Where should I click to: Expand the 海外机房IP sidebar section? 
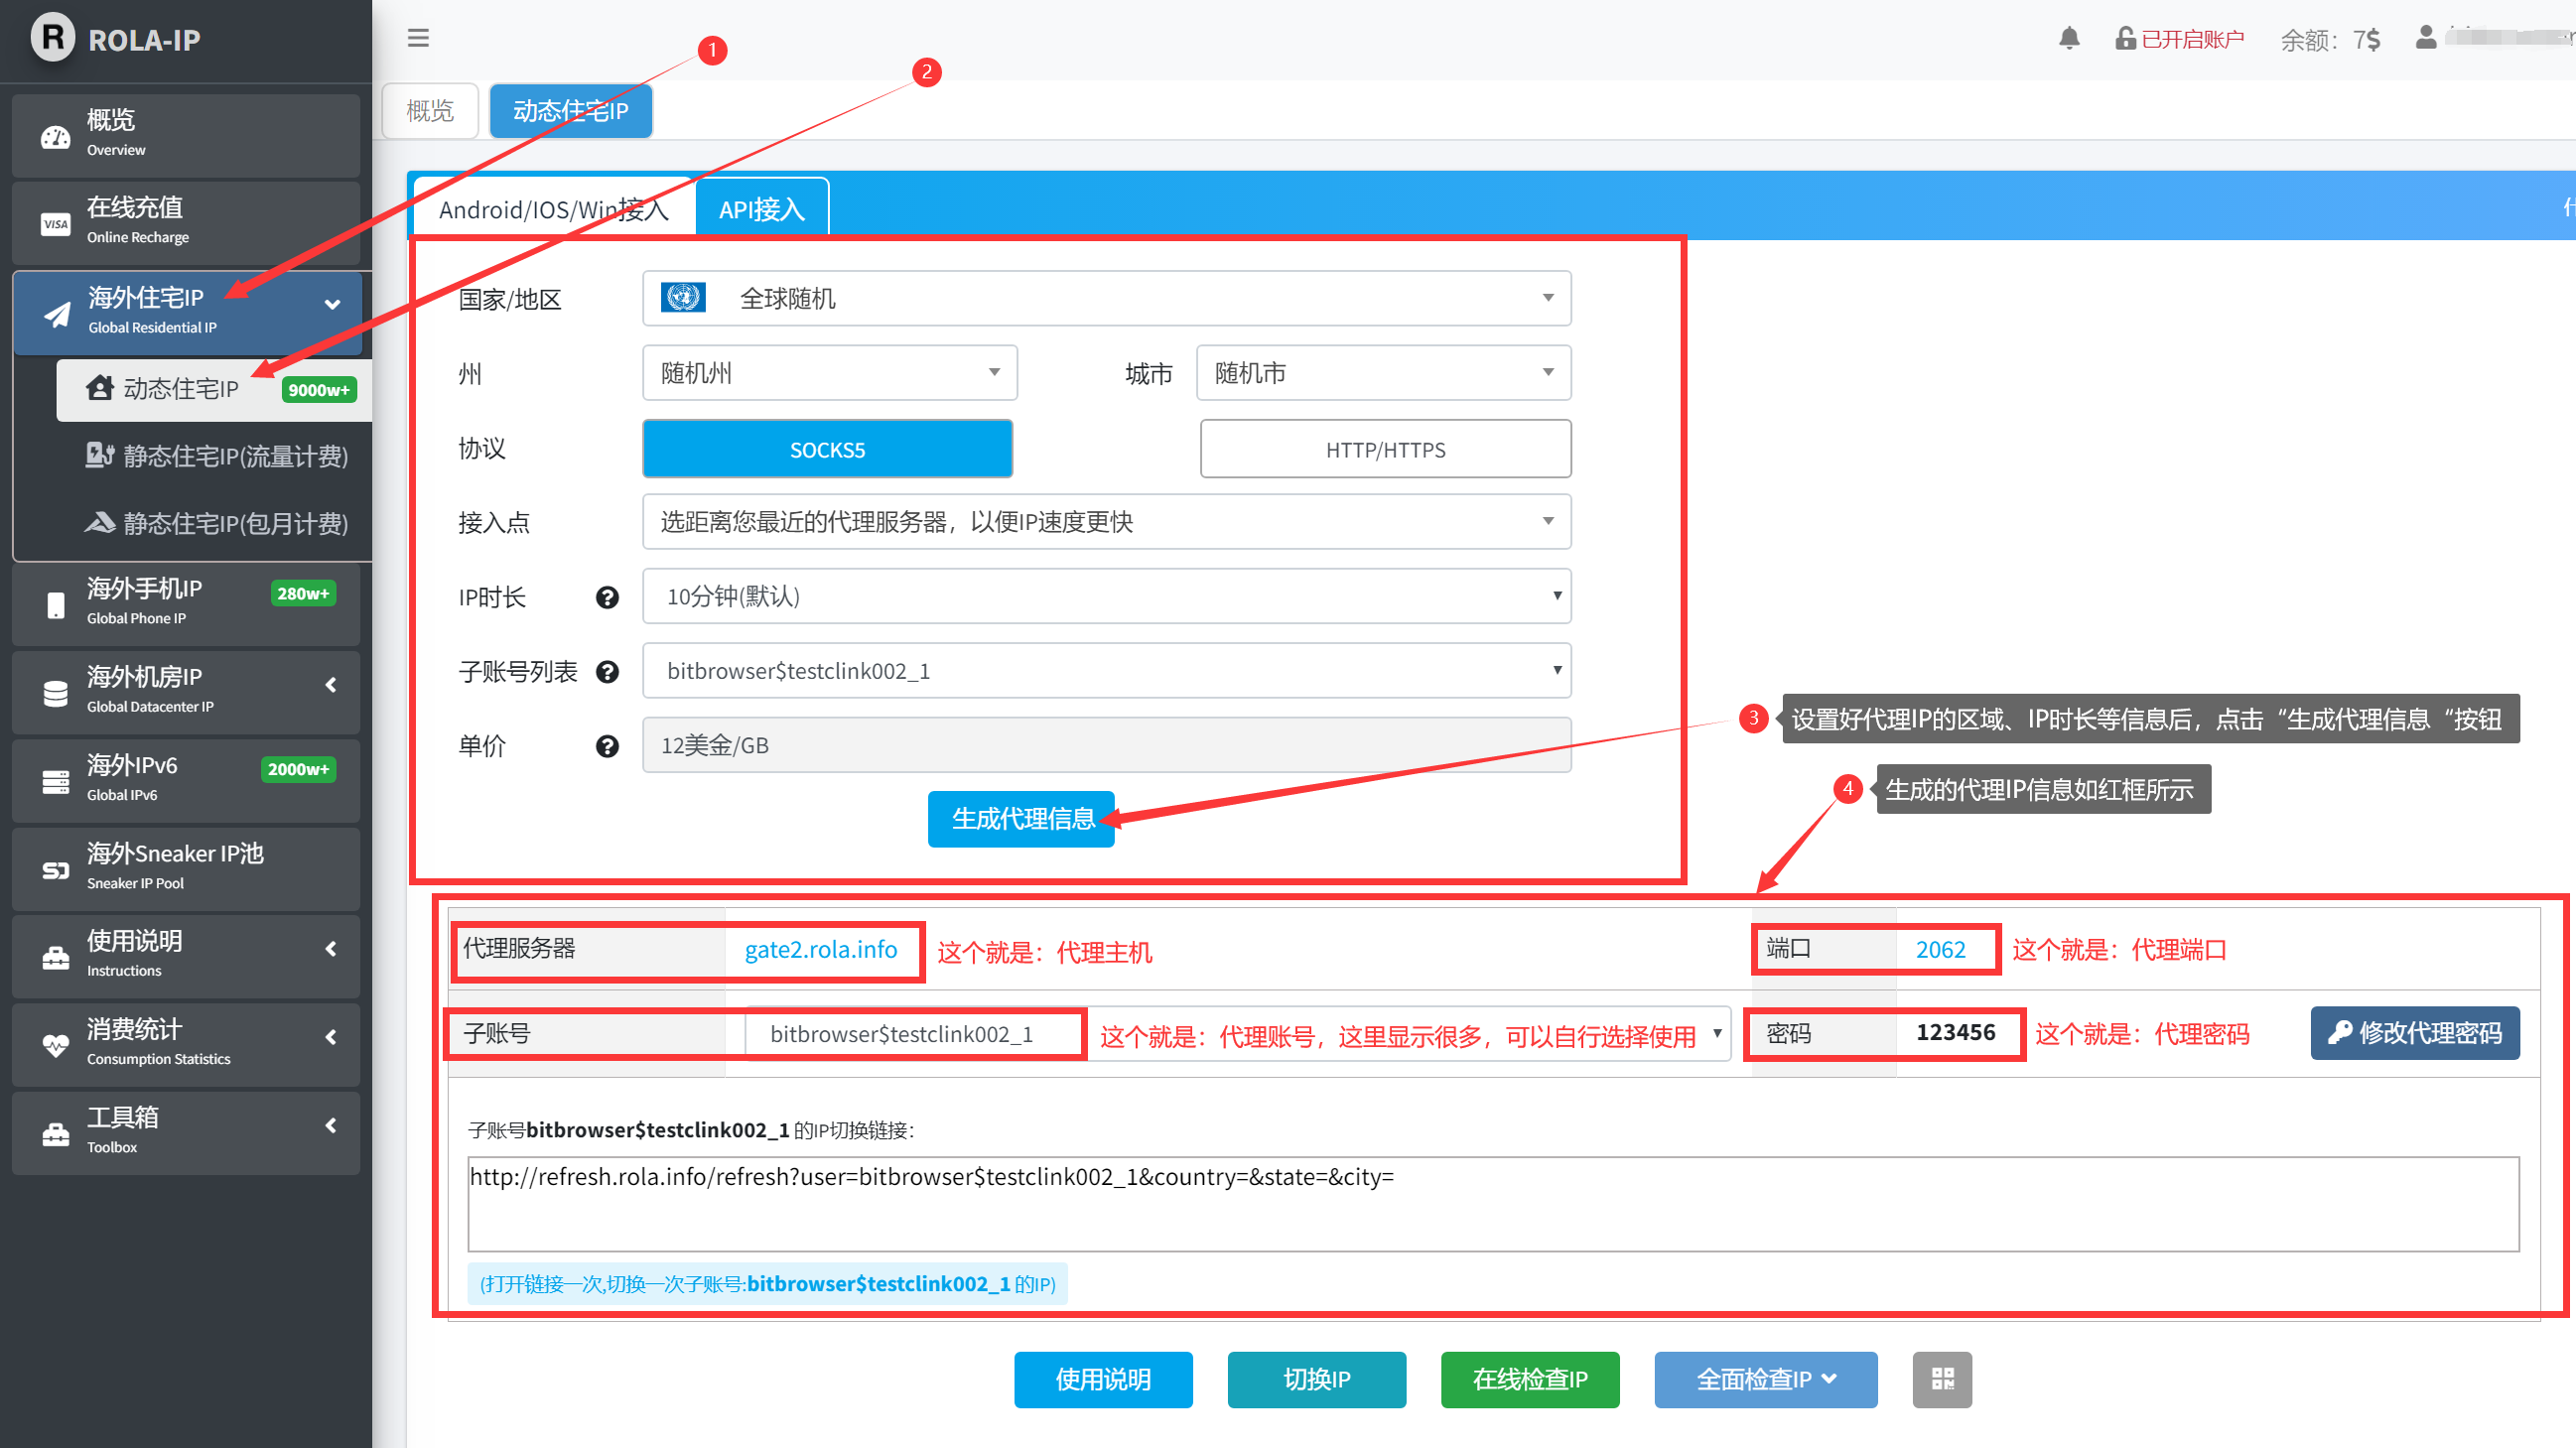point(186,688)
